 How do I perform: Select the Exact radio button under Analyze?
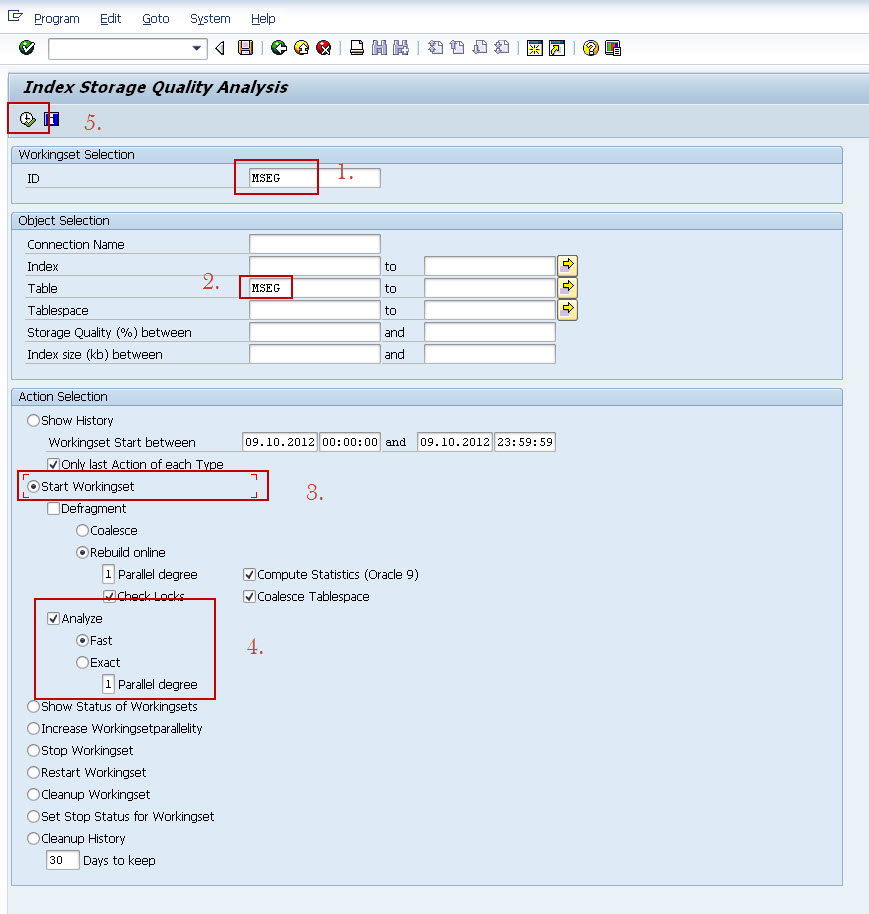tap(82, 662)
